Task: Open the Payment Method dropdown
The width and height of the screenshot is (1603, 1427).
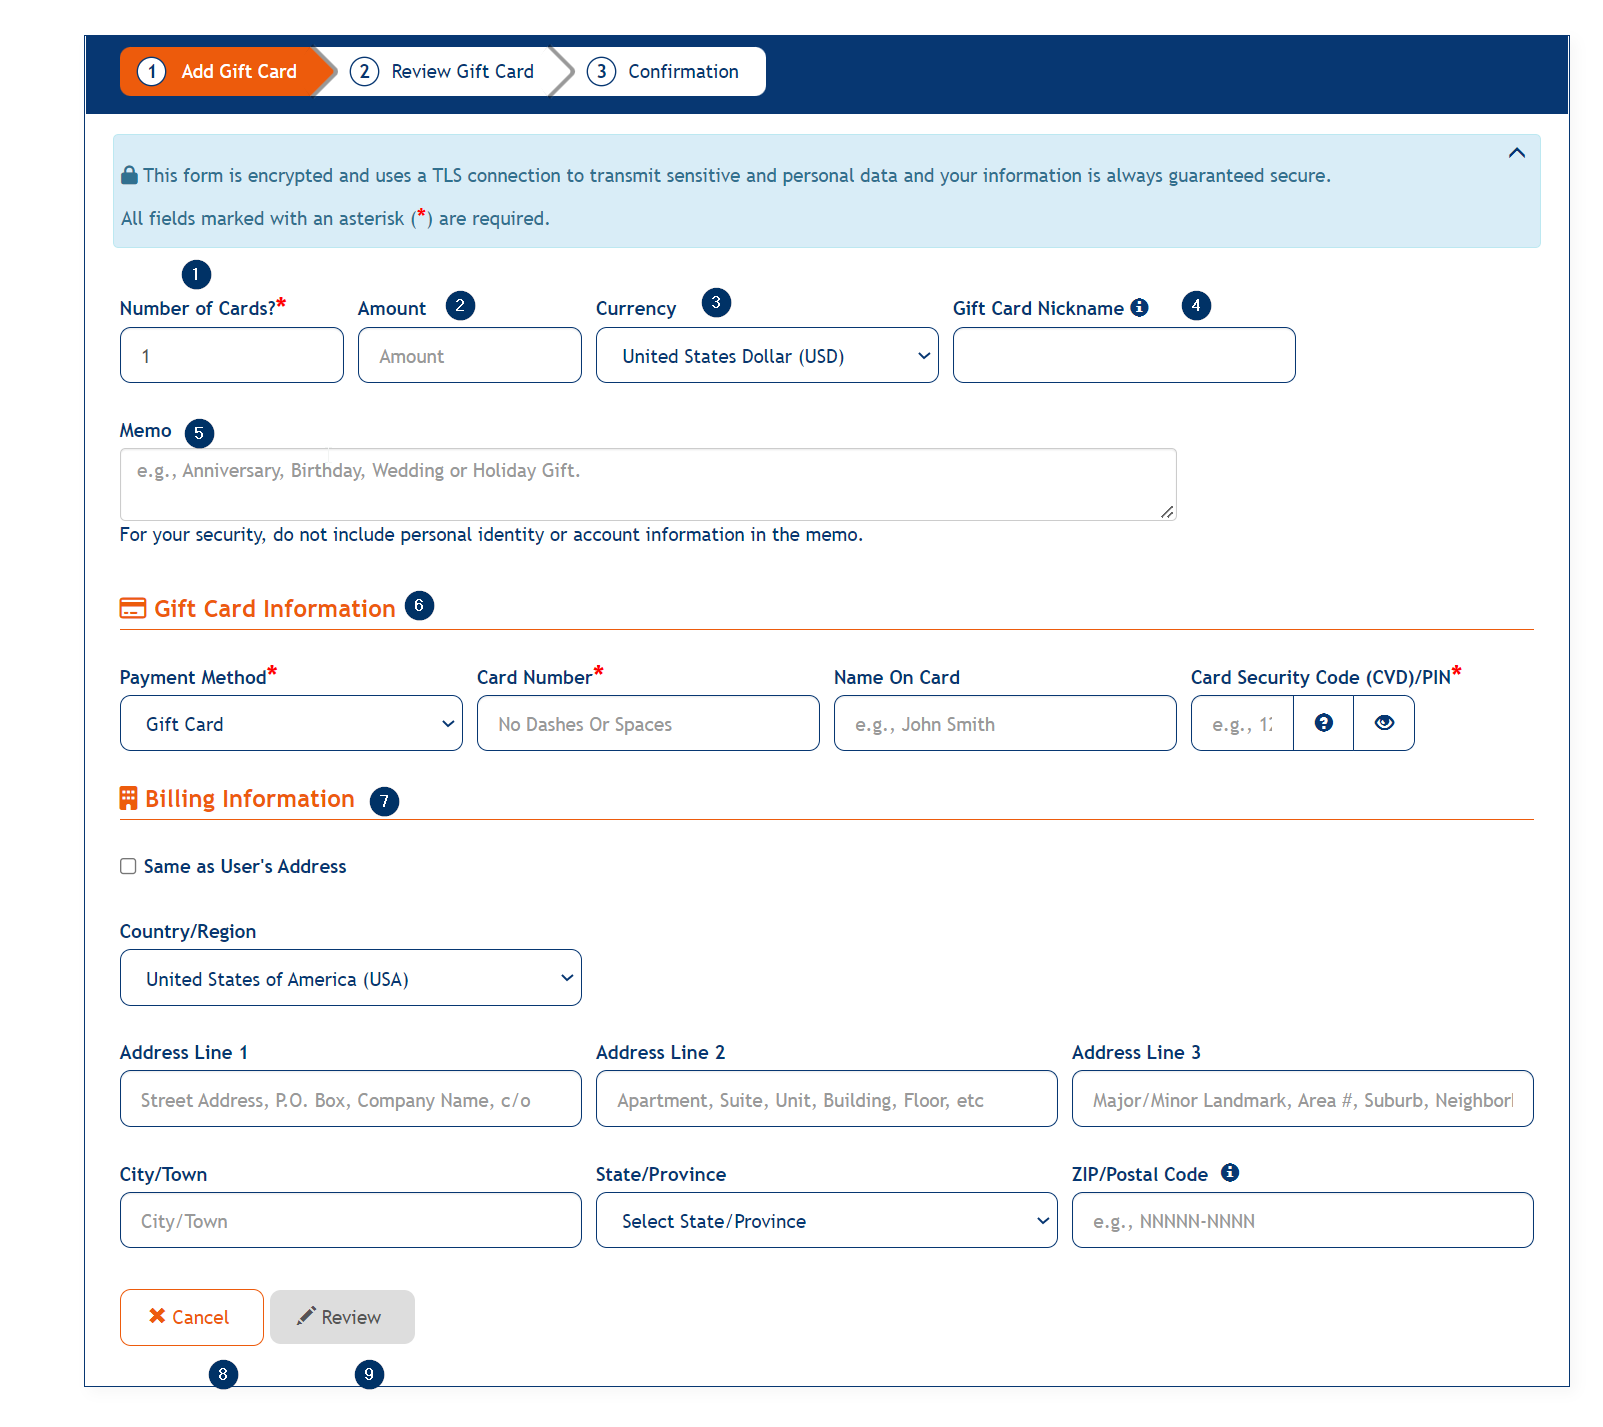Action: [x=290, y=724]
